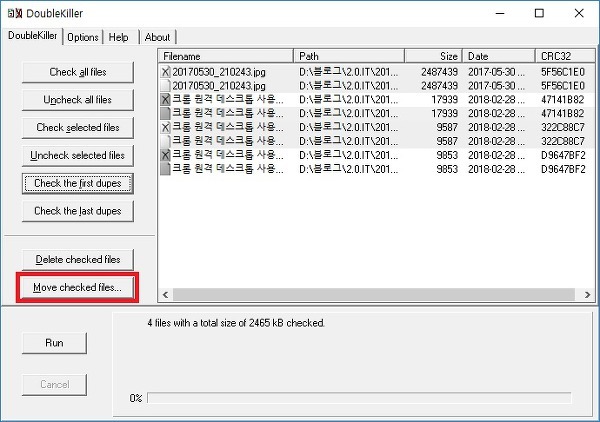Select size cell 9853 in the unchecked row

click(447, 169)
